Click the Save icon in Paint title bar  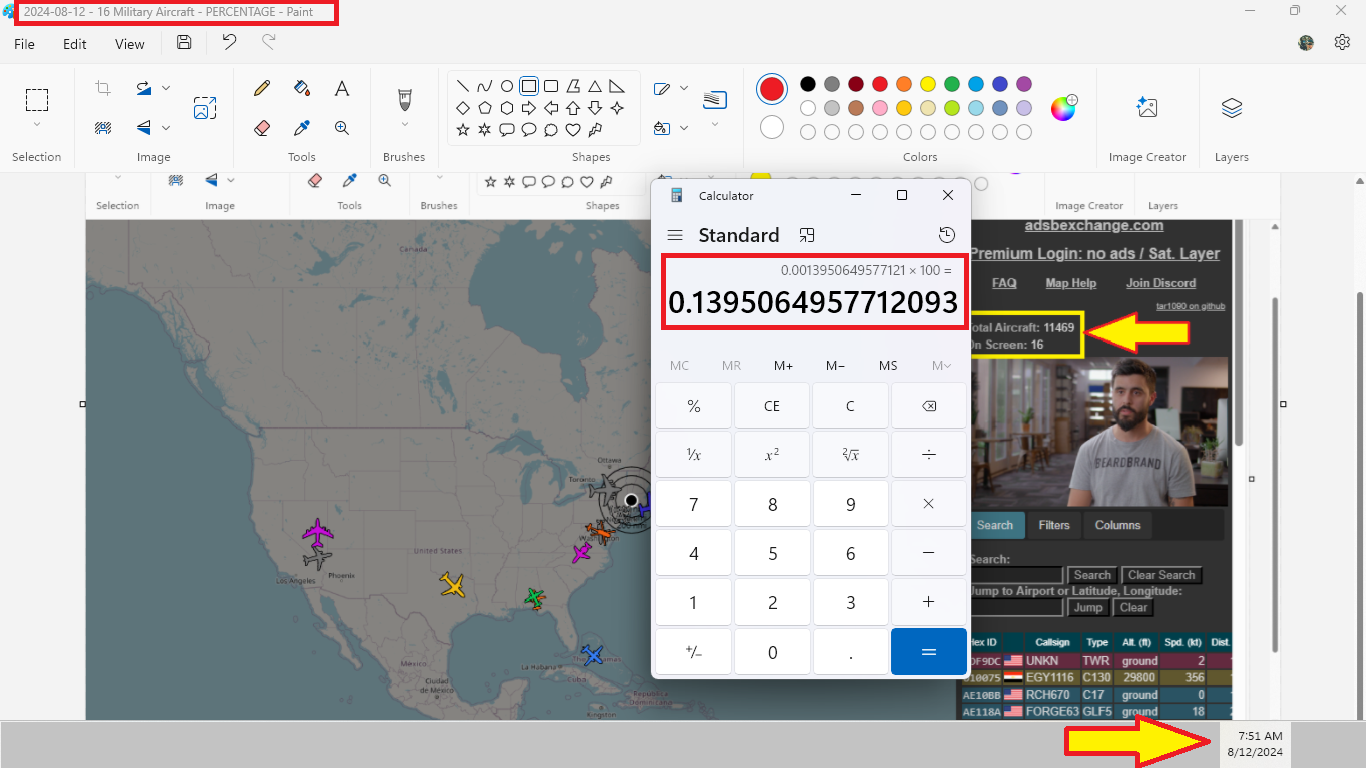(184, 42)
